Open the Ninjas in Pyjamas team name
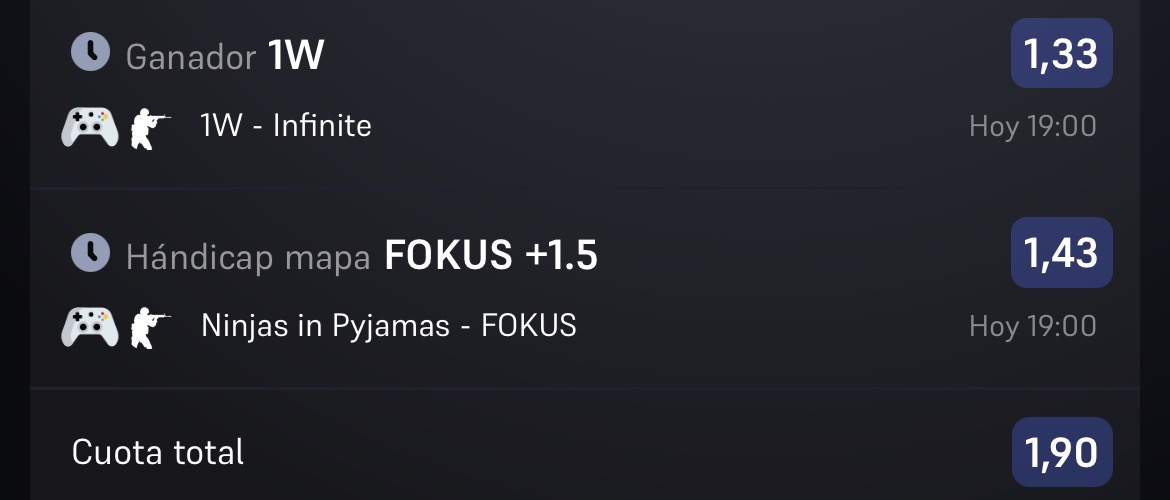This screenshot has width=1170, height=500. [325, 327]
